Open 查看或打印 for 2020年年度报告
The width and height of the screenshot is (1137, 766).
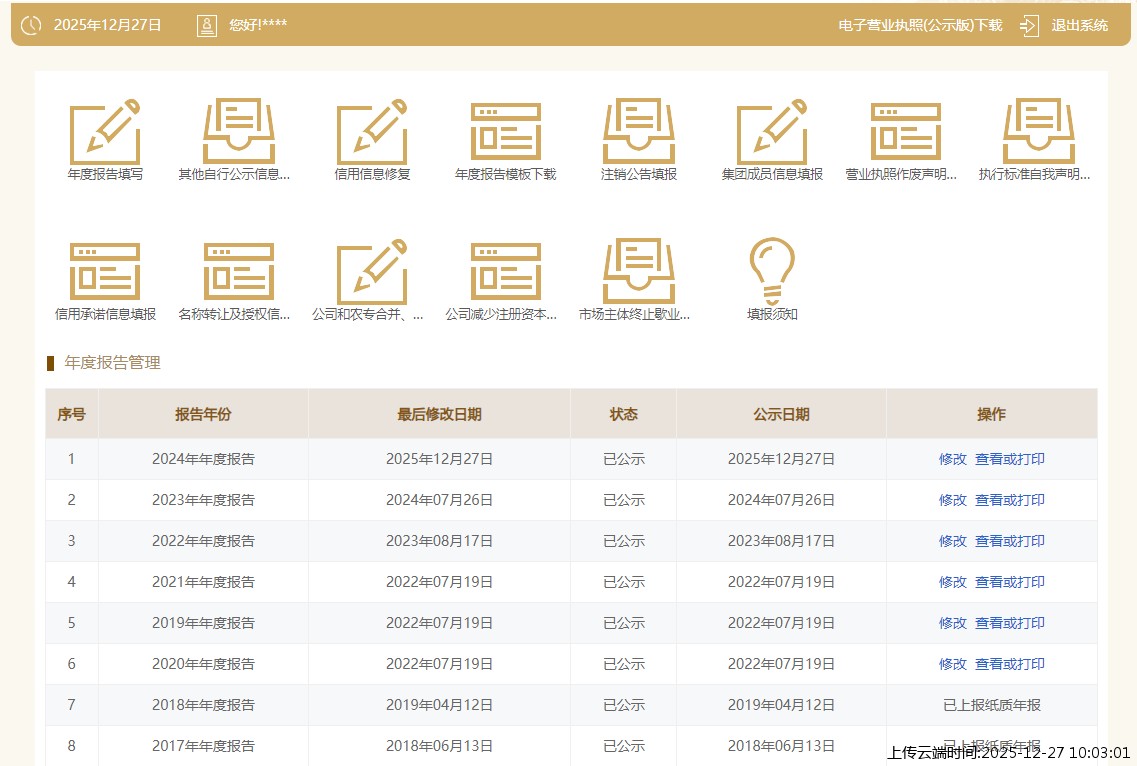coord(1010,664)
